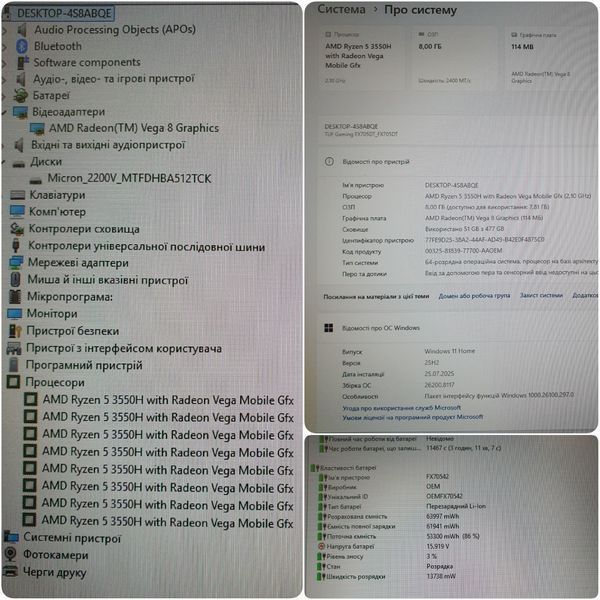Open the Захист системи link
600x600 pixels.
(541, 295)
